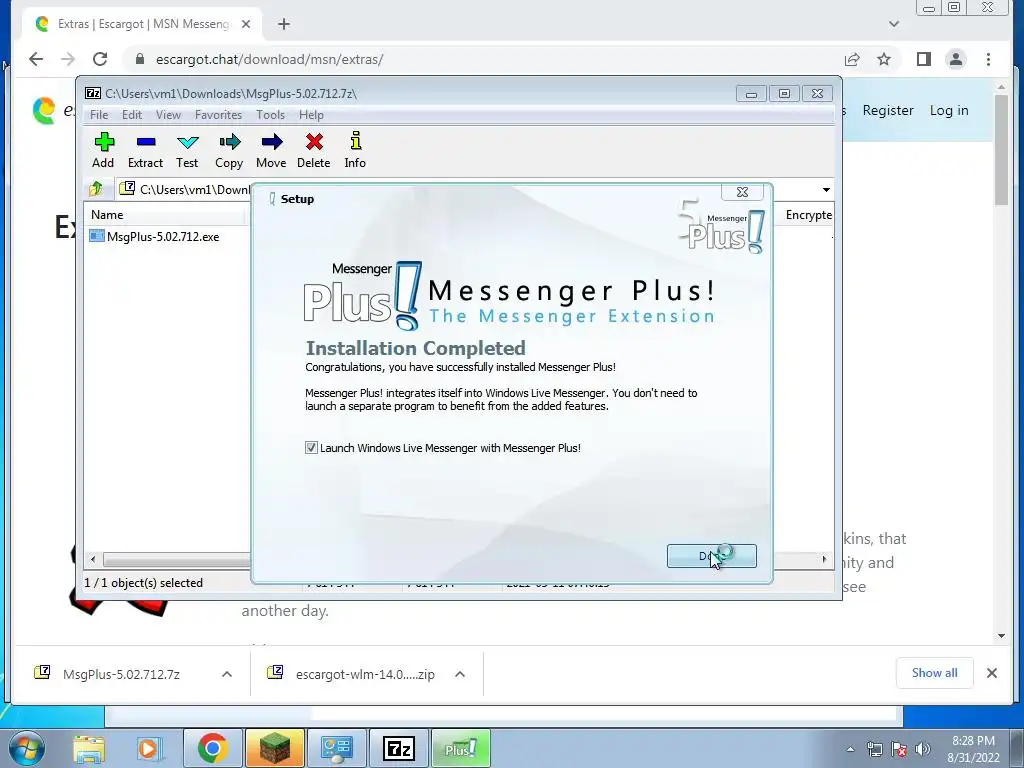Click the 7-Zip horizontal scrollbar right arrow
The image size is (1024, 768).
pyautogui.click(x=824, y=559)
